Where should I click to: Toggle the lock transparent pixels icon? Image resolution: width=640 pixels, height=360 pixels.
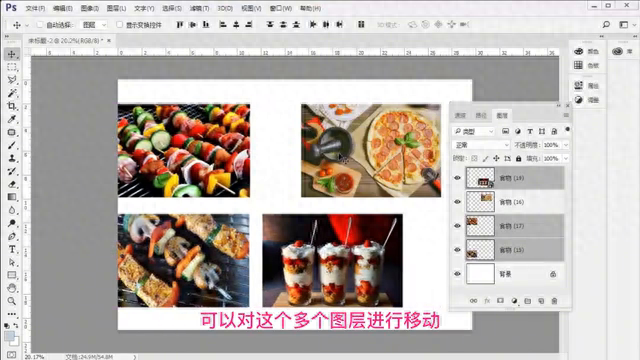click(x=474, y=158)
